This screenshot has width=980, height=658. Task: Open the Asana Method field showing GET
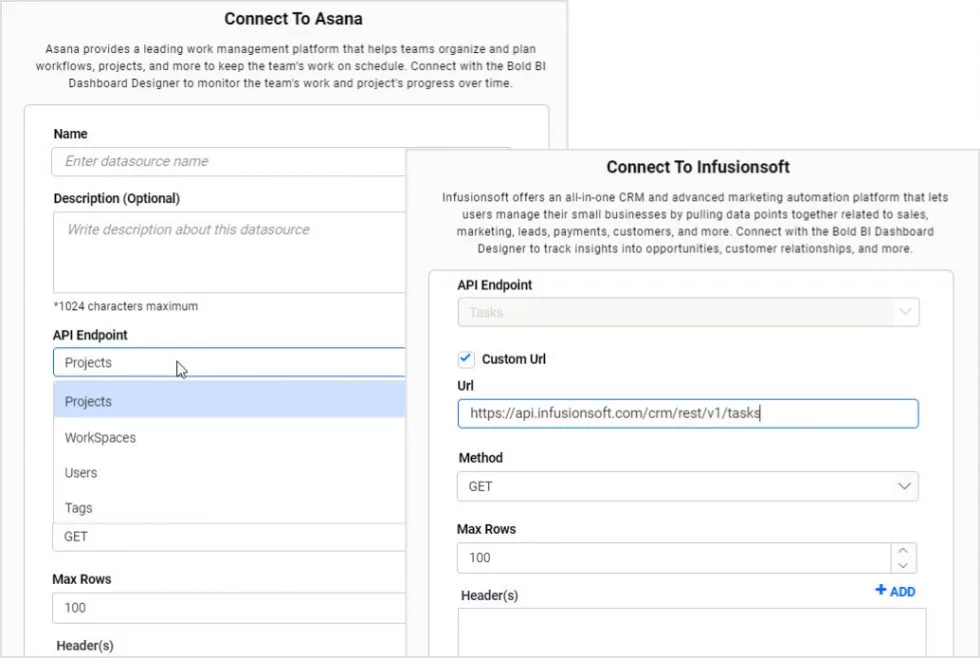click(x=230, y=537)
